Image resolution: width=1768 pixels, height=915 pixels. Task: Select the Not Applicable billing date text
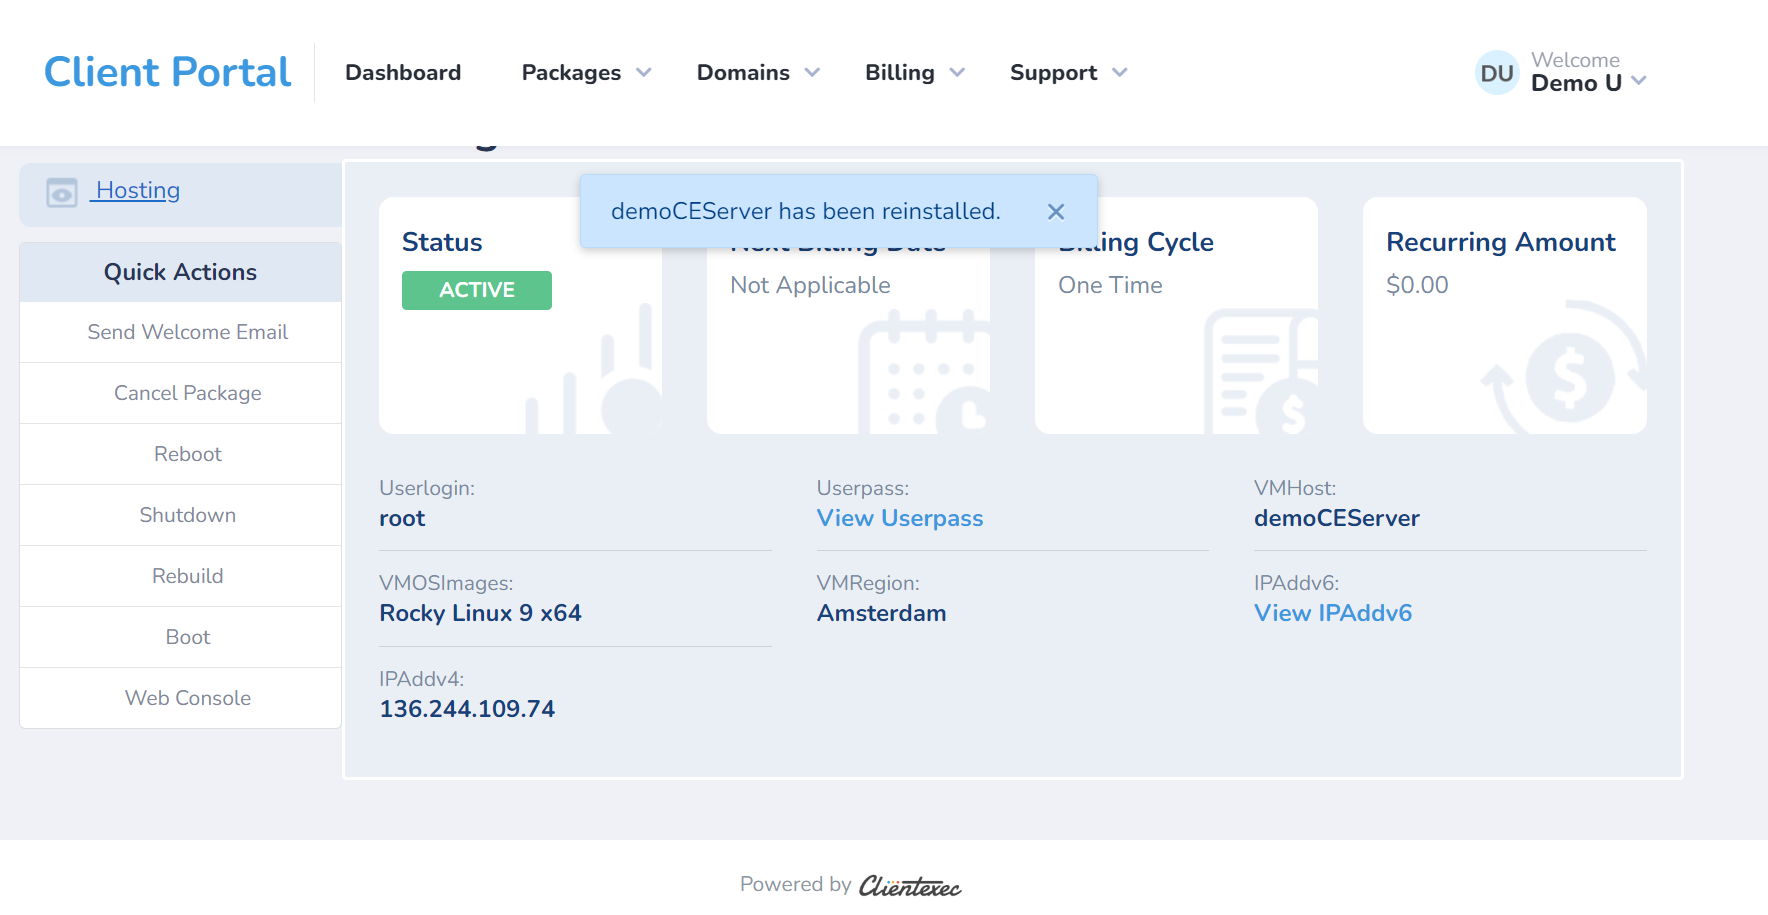point(810,285)
